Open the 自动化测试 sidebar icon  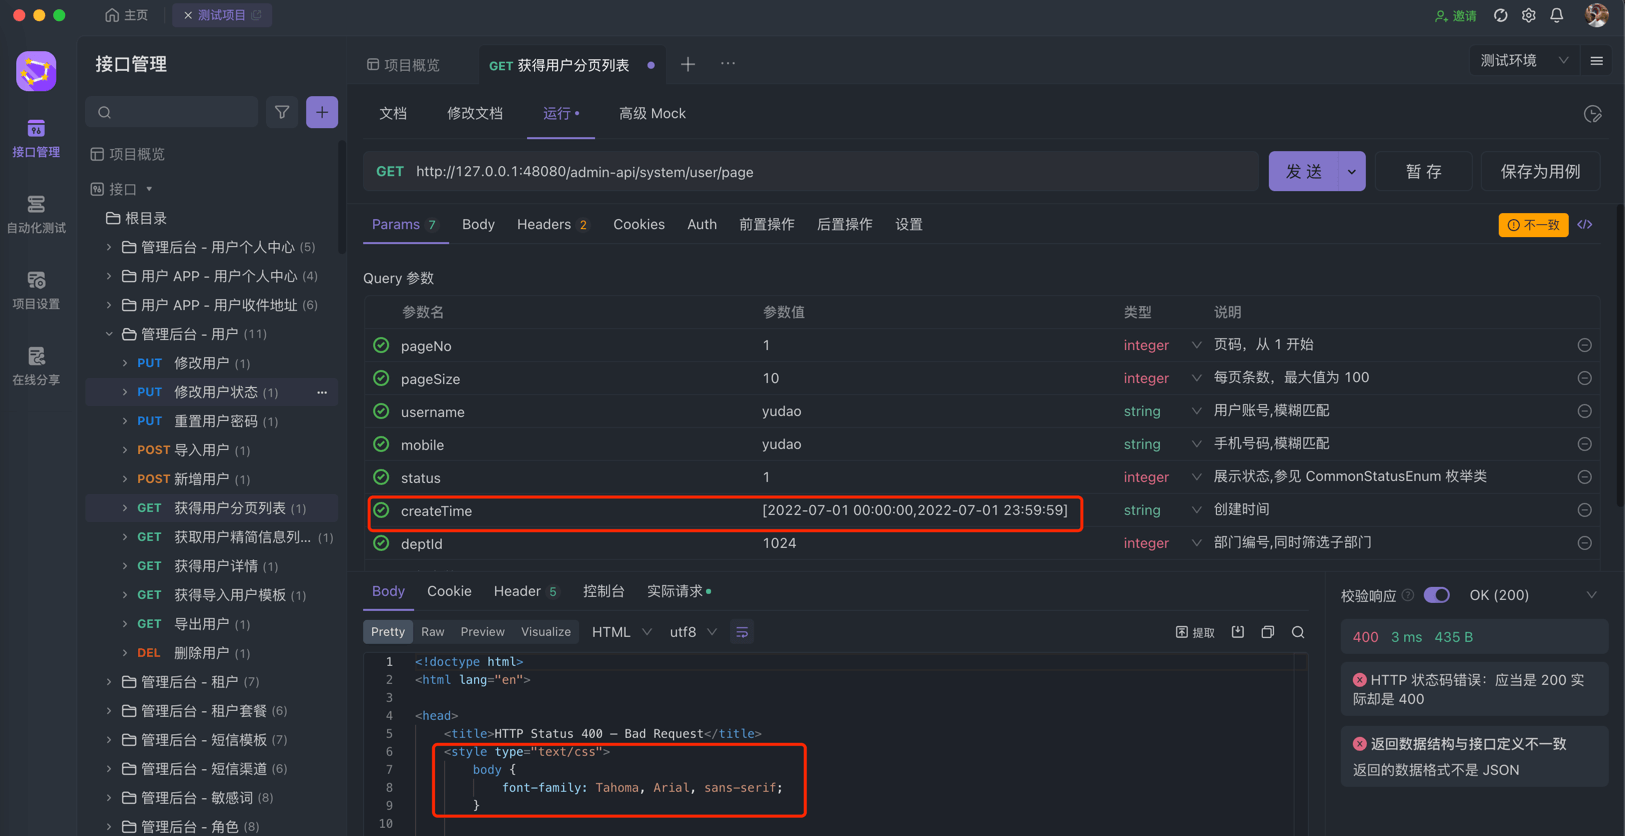tap(36, 214)
